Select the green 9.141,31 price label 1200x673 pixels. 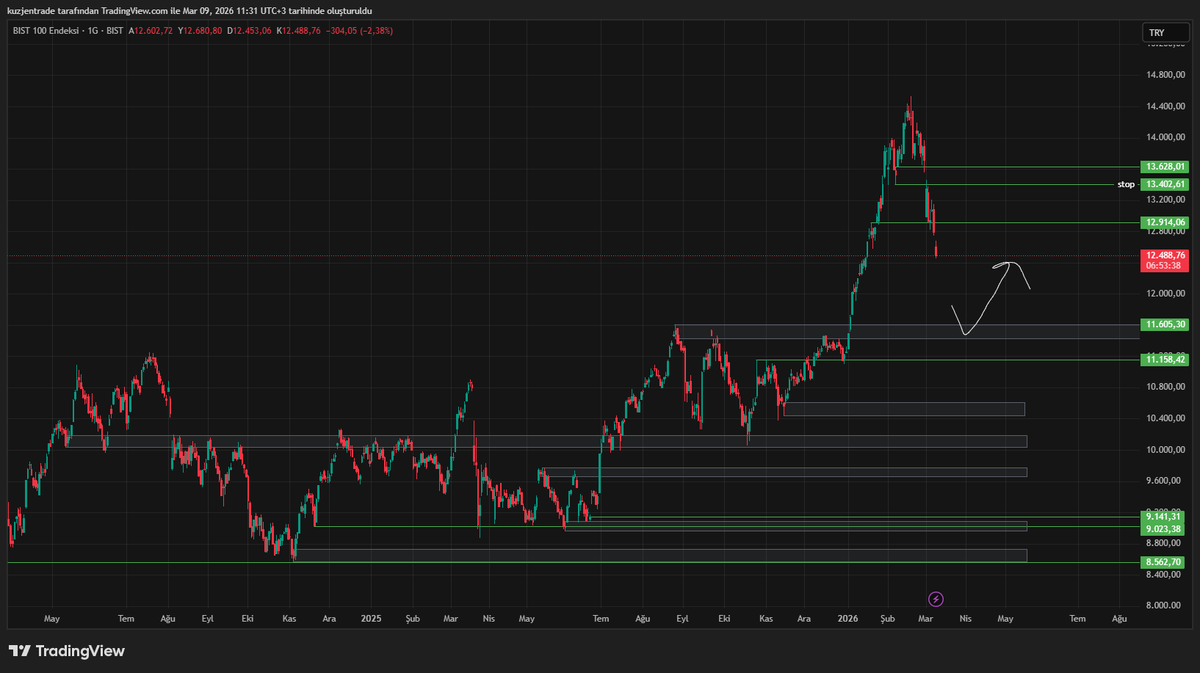pos(1165,516)
